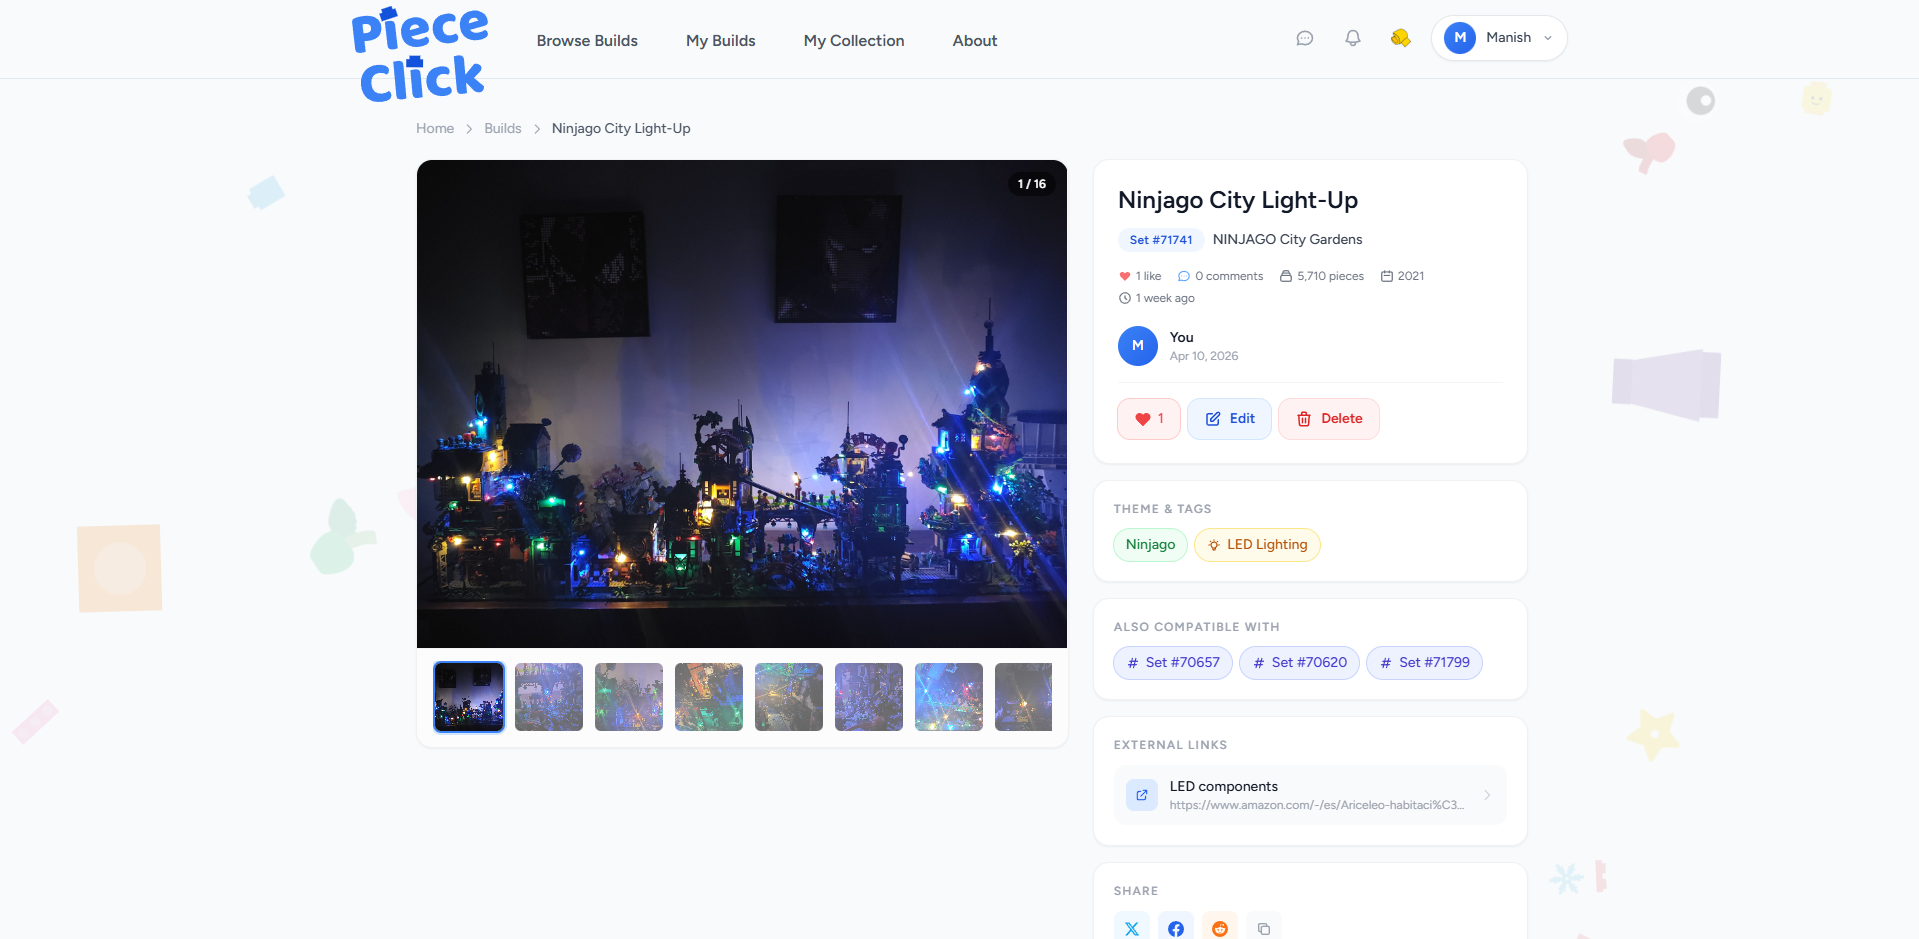Select the fifth gallery thumbnail
This screenshot has height=939, width=1919.
[x=789, y=697]
